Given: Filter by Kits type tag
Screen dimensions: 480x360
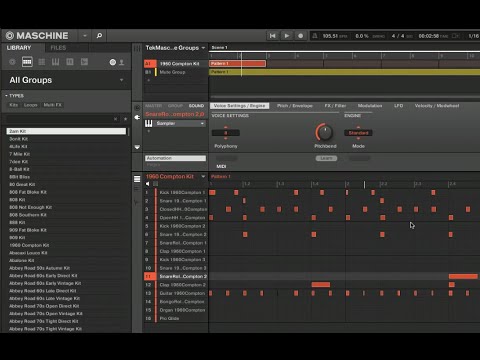Looking at the screenshot, I should pos(13,105).
